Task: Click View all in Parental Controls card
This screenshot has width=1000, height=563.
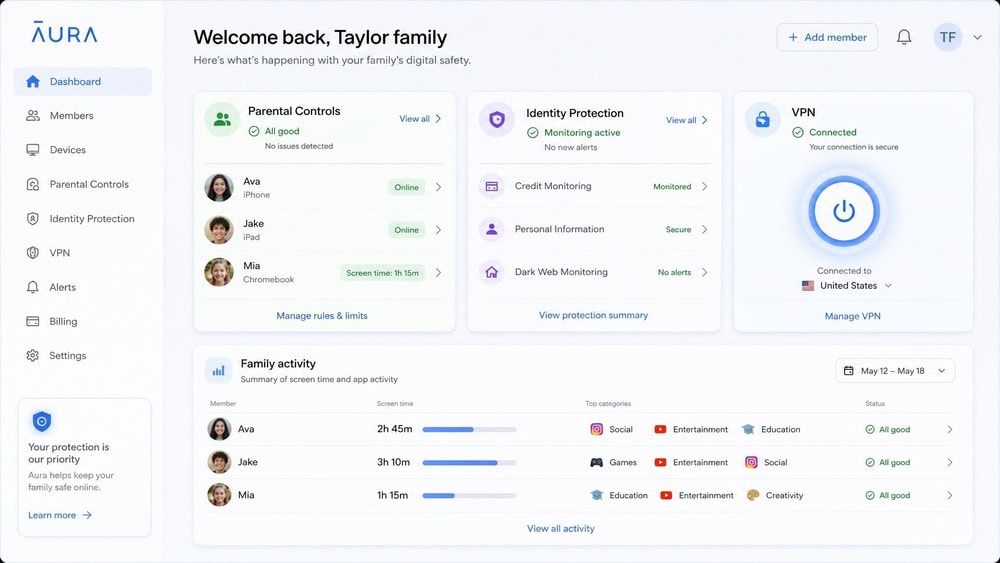Action: click(420, 119)
